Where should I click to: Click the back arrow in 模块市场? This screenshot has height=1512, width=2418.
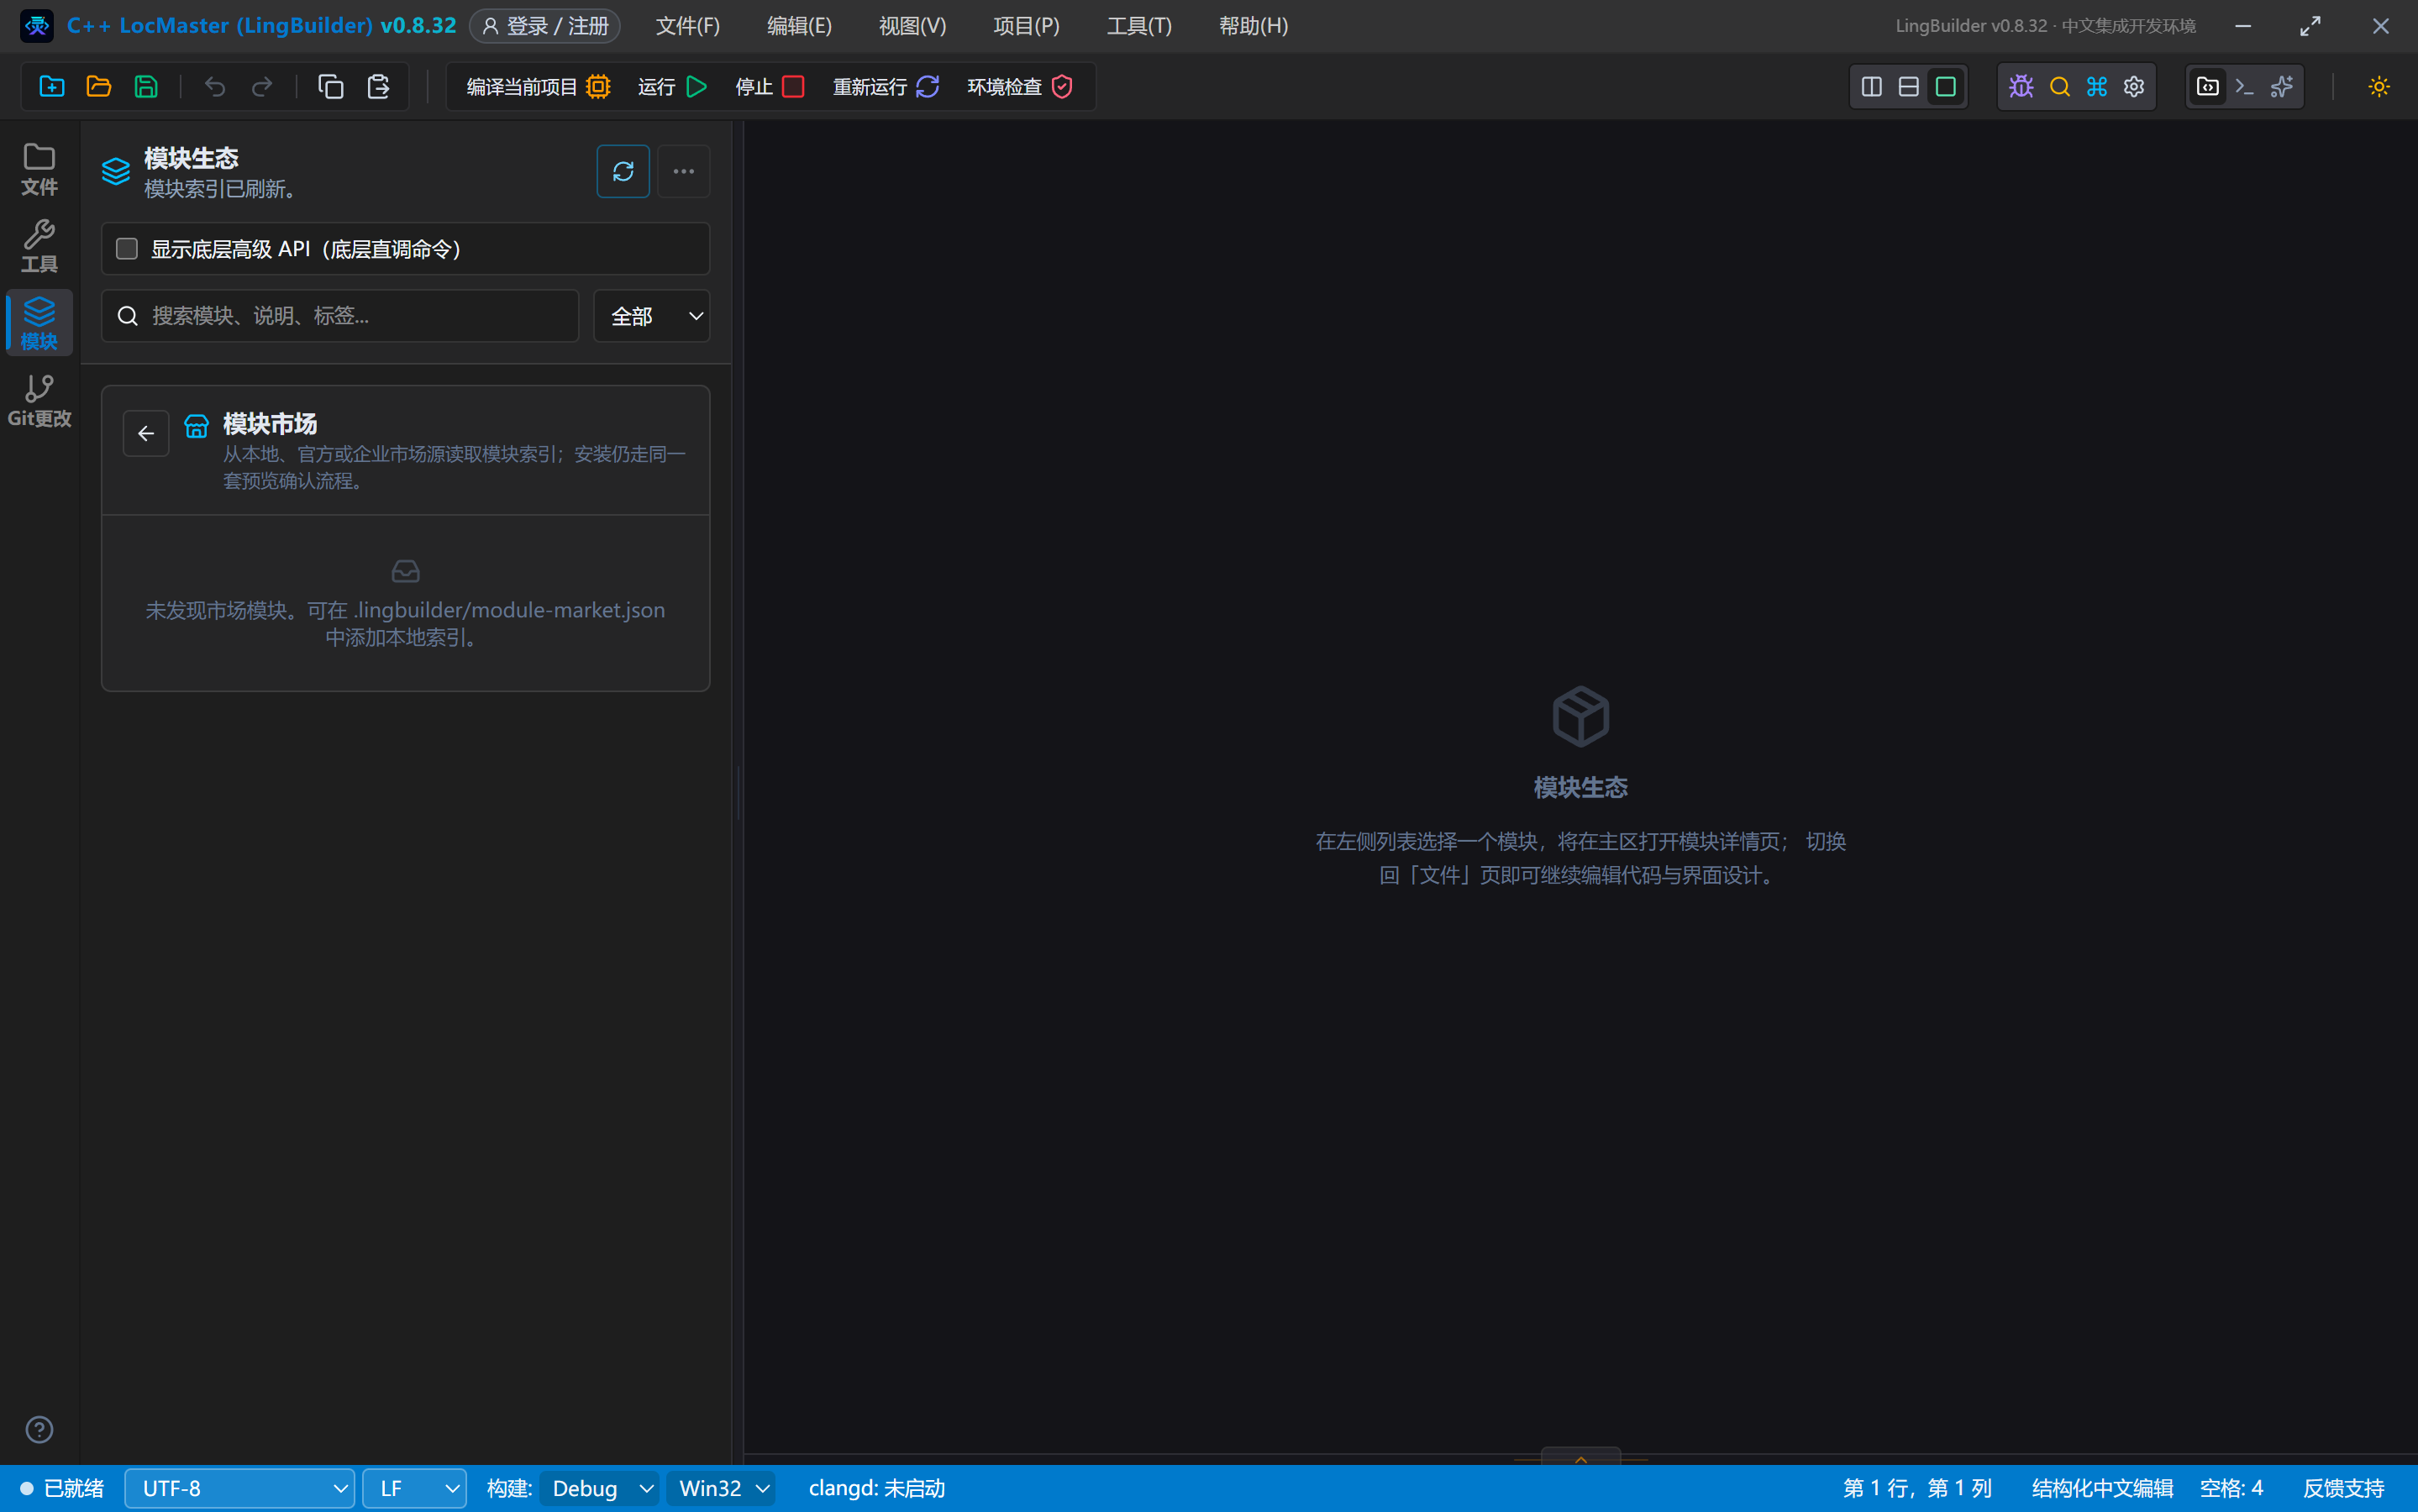pos(146,433)
